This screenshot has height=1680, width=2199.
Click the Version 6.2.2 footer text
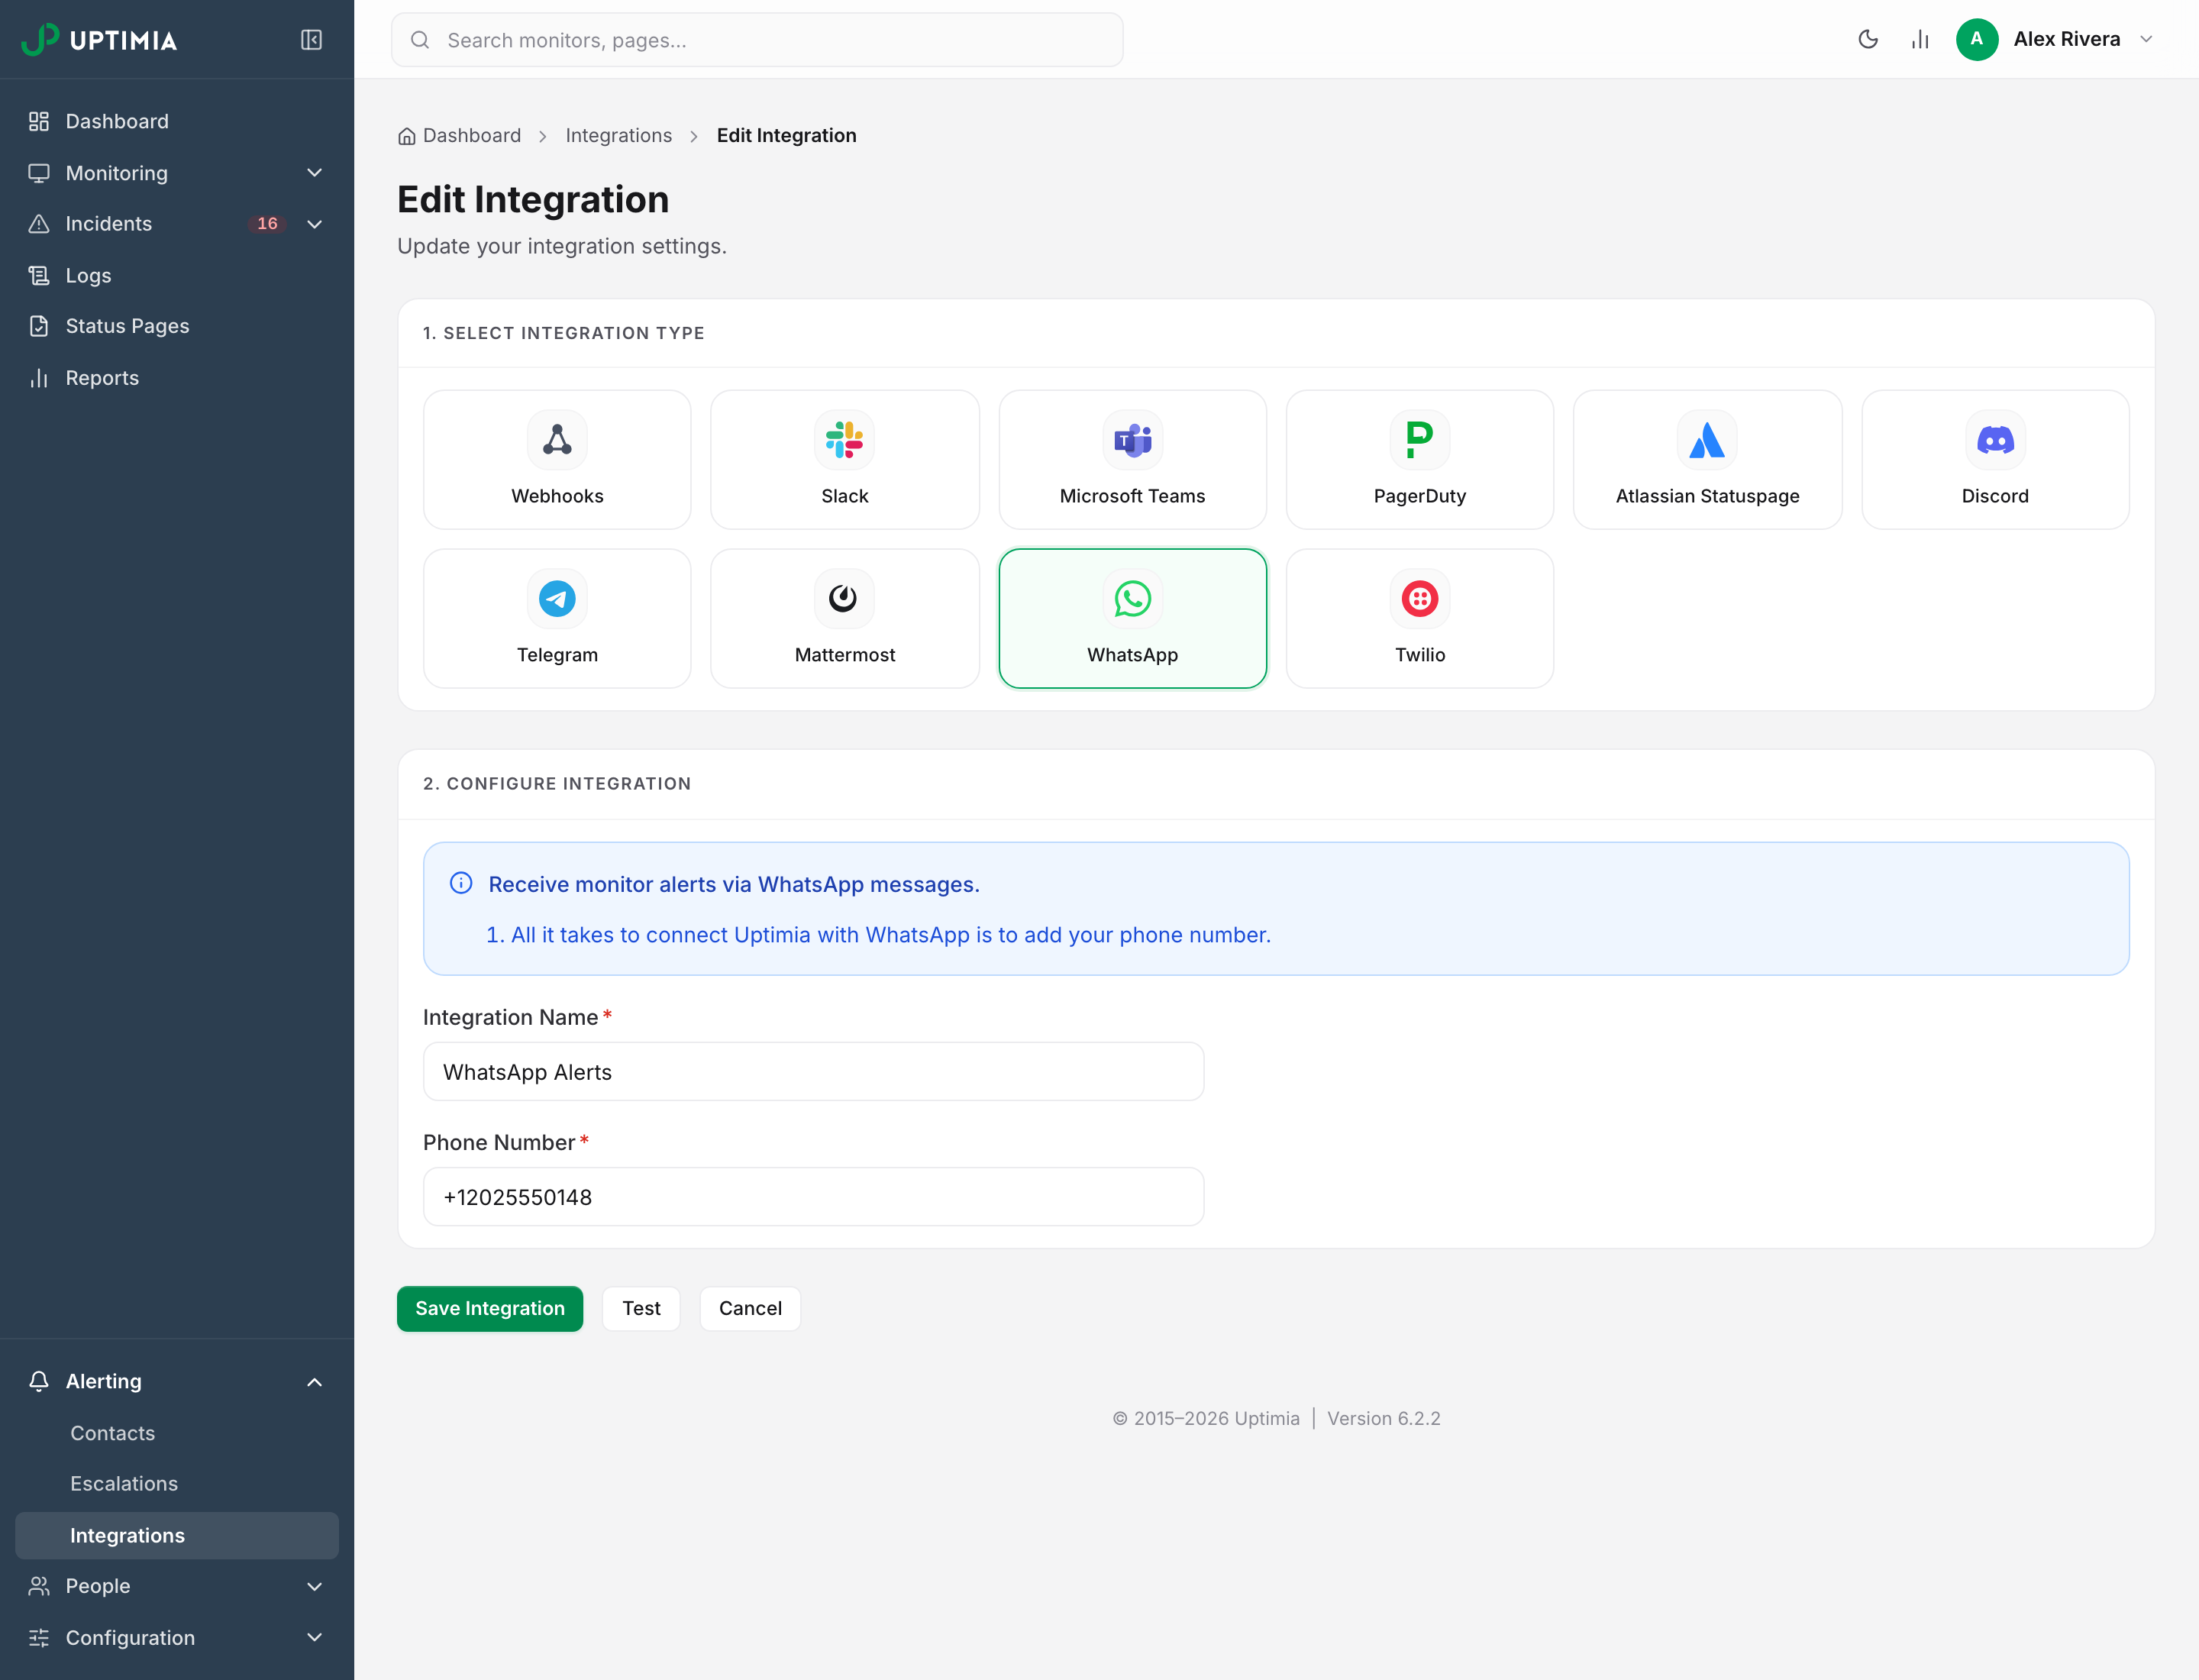pyautogui.click(x=1383, y=1419)
